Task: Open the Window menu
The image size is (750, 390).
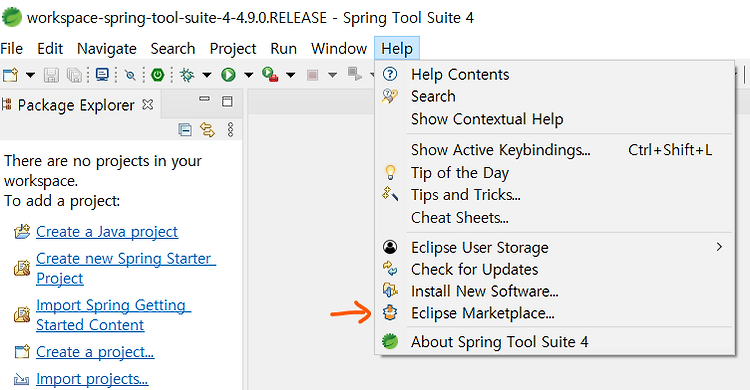Action: point(339,49)
